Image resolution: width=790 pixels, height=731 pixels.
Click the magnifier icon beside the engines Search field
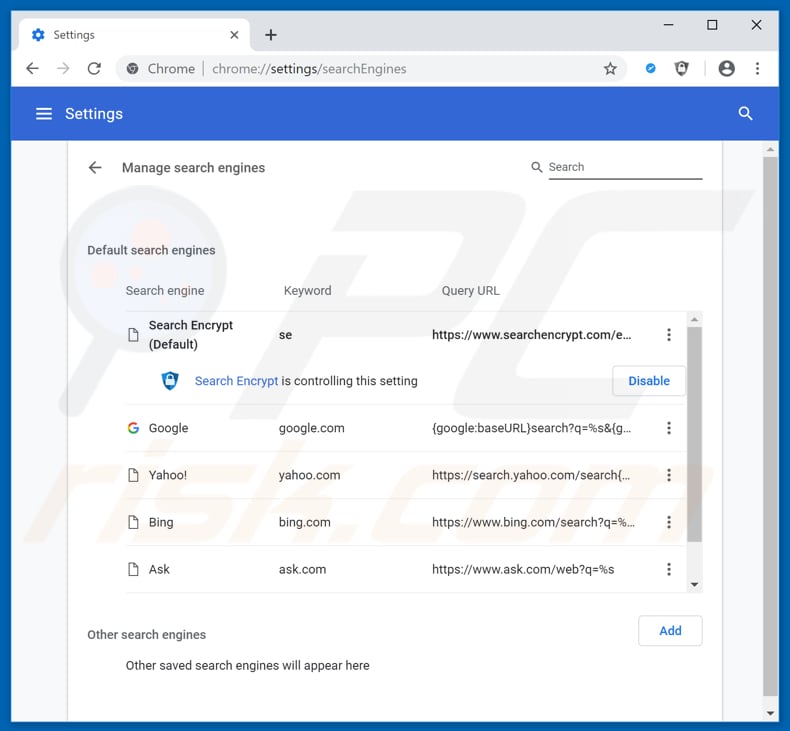tap(537, 167)
